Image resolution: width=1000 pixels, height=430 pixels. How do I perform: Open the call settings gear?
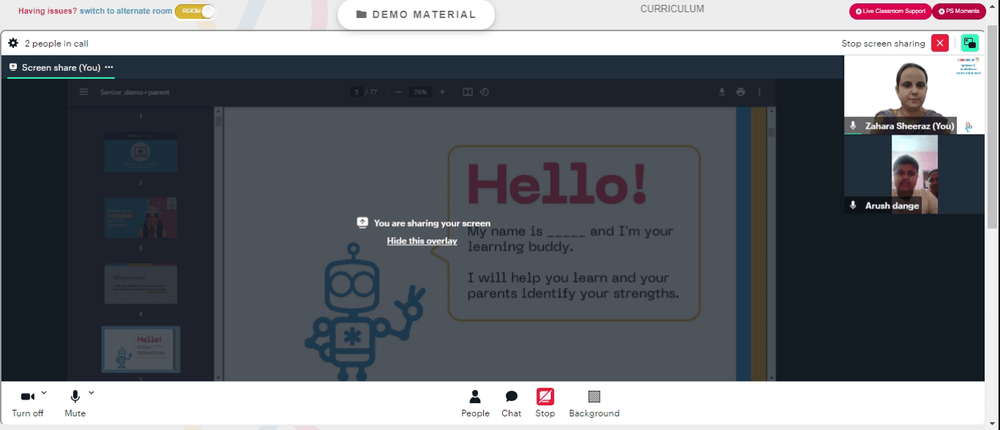13,43
